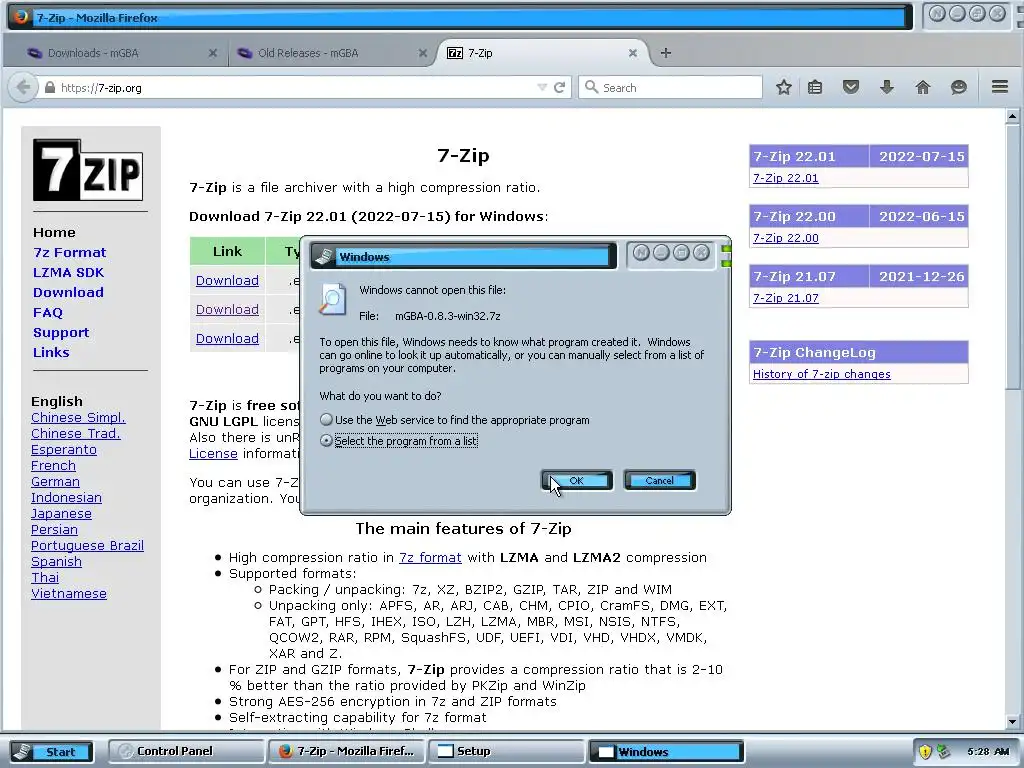1024x768 pixels.
Task: Open a new tab with plus button
Action: coord(665,53)
